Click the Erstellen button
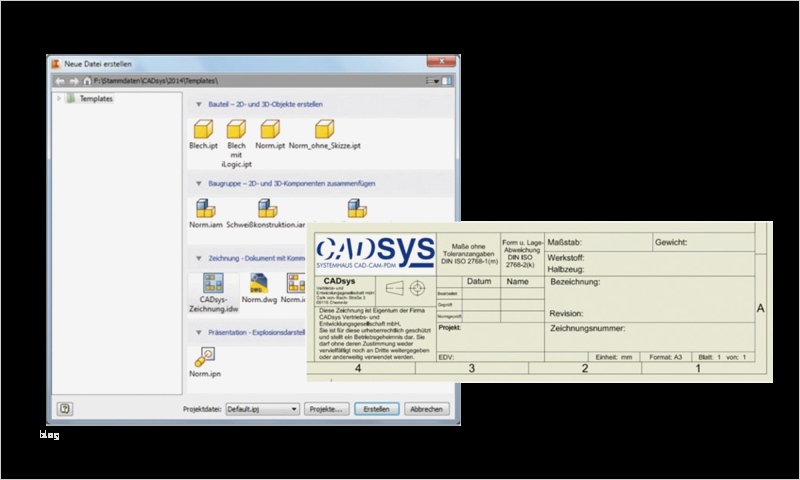This screenshot has width=800, height=480. click(377, 409)
